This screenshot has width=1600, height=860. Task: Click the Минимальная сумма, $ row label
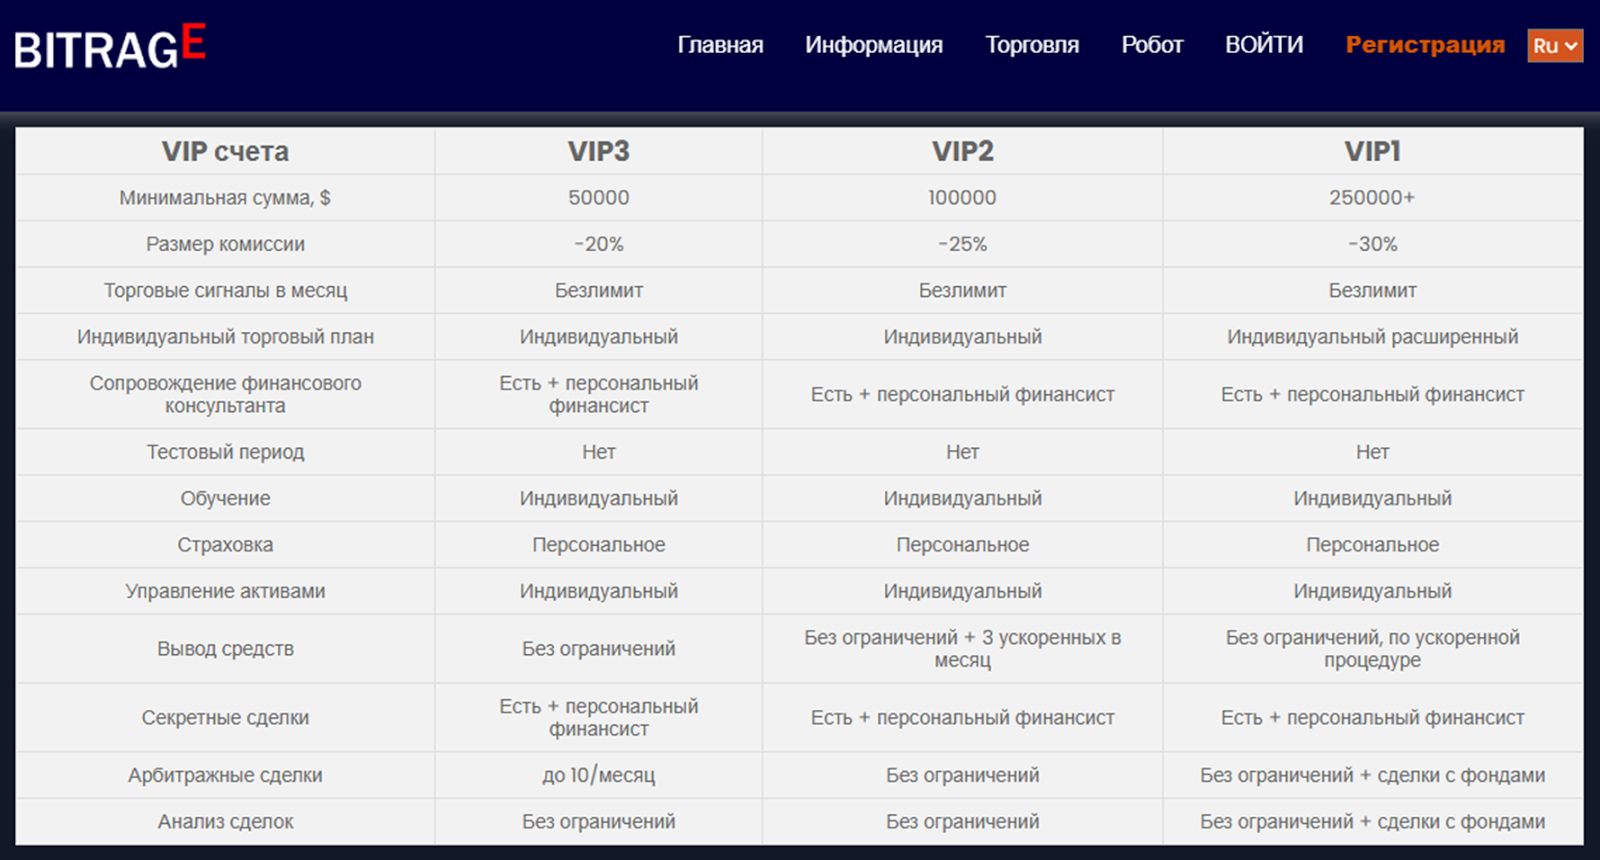(x=225, y=198)
